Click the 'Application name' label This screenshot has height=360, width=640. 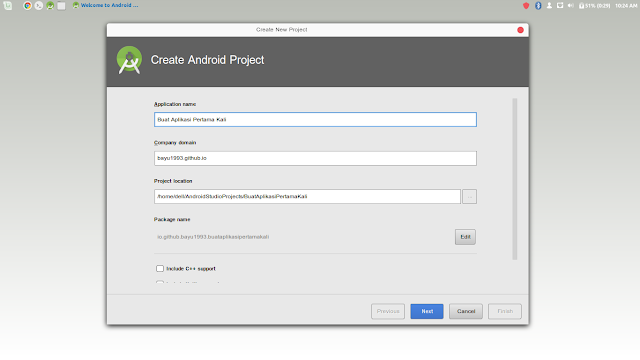click(175, 104)
